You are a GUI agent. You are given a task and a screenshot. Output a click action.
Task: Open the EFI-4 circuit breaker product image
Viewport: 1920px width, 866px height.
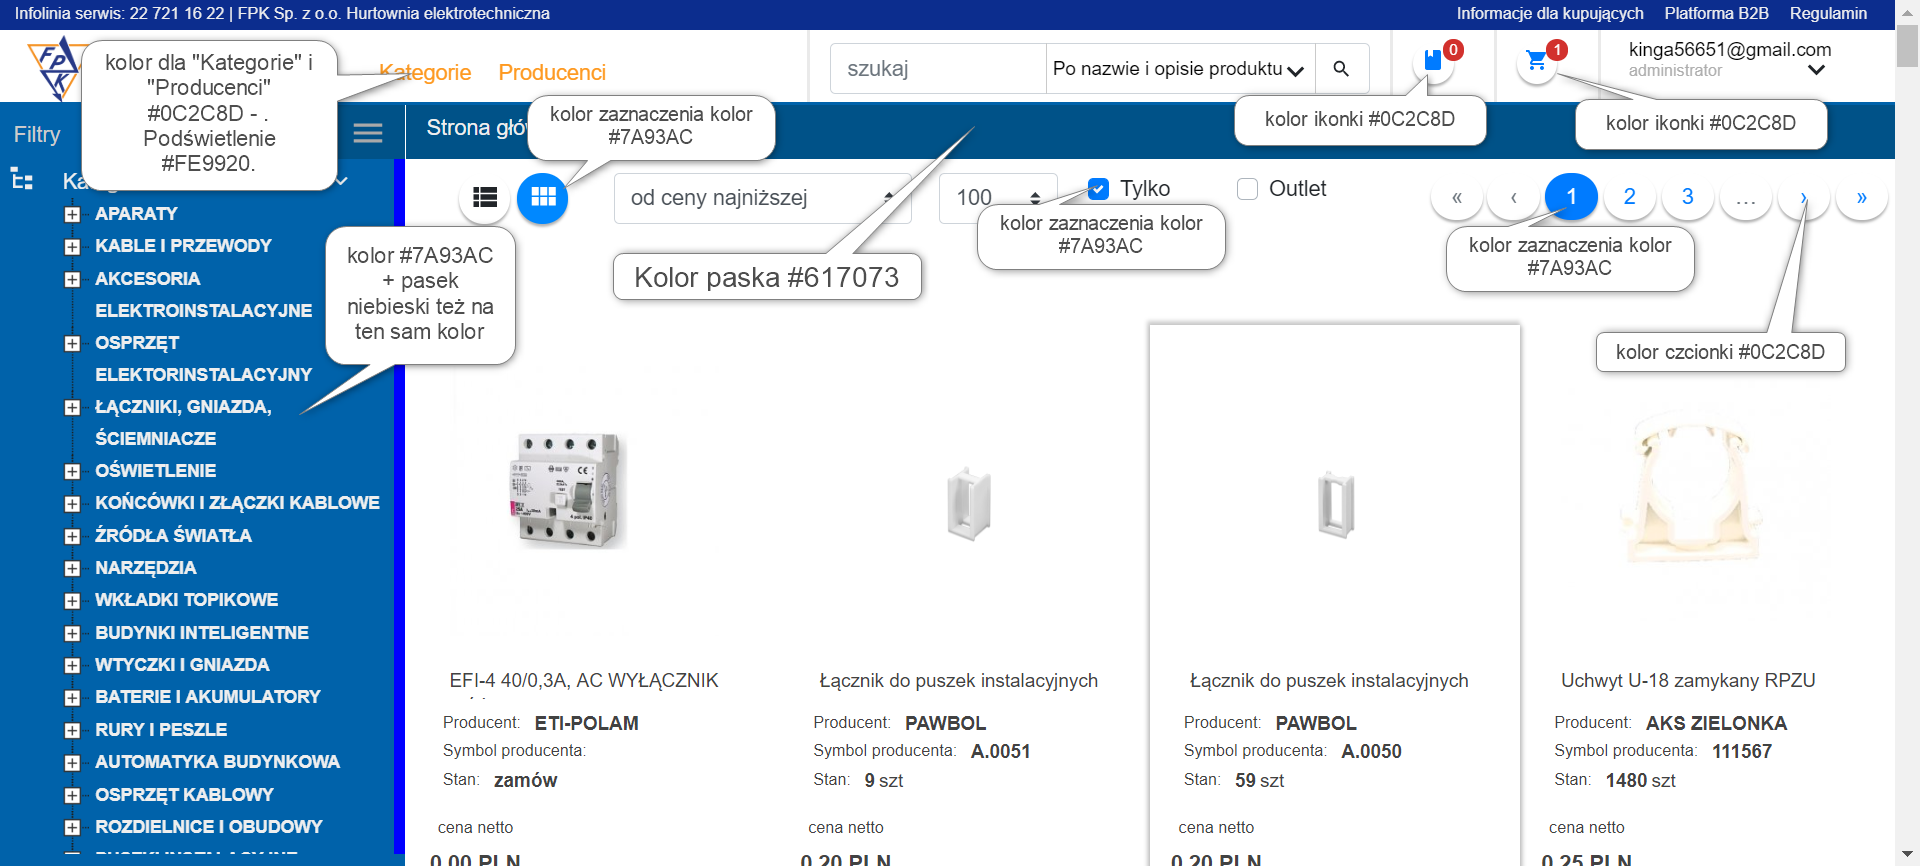pos(570,490)
